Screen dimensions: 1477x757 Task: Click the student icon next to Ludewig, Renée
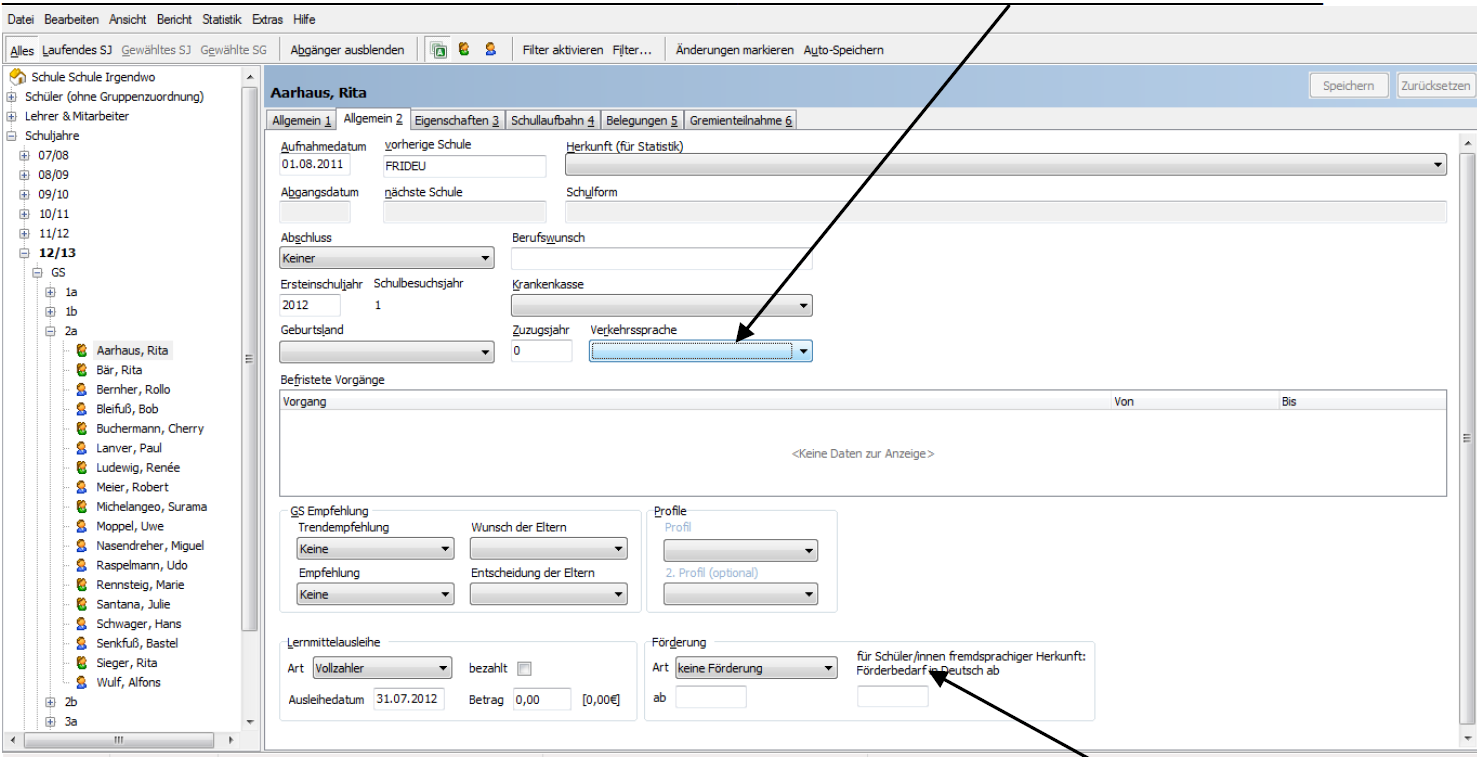tap(82, 467)
